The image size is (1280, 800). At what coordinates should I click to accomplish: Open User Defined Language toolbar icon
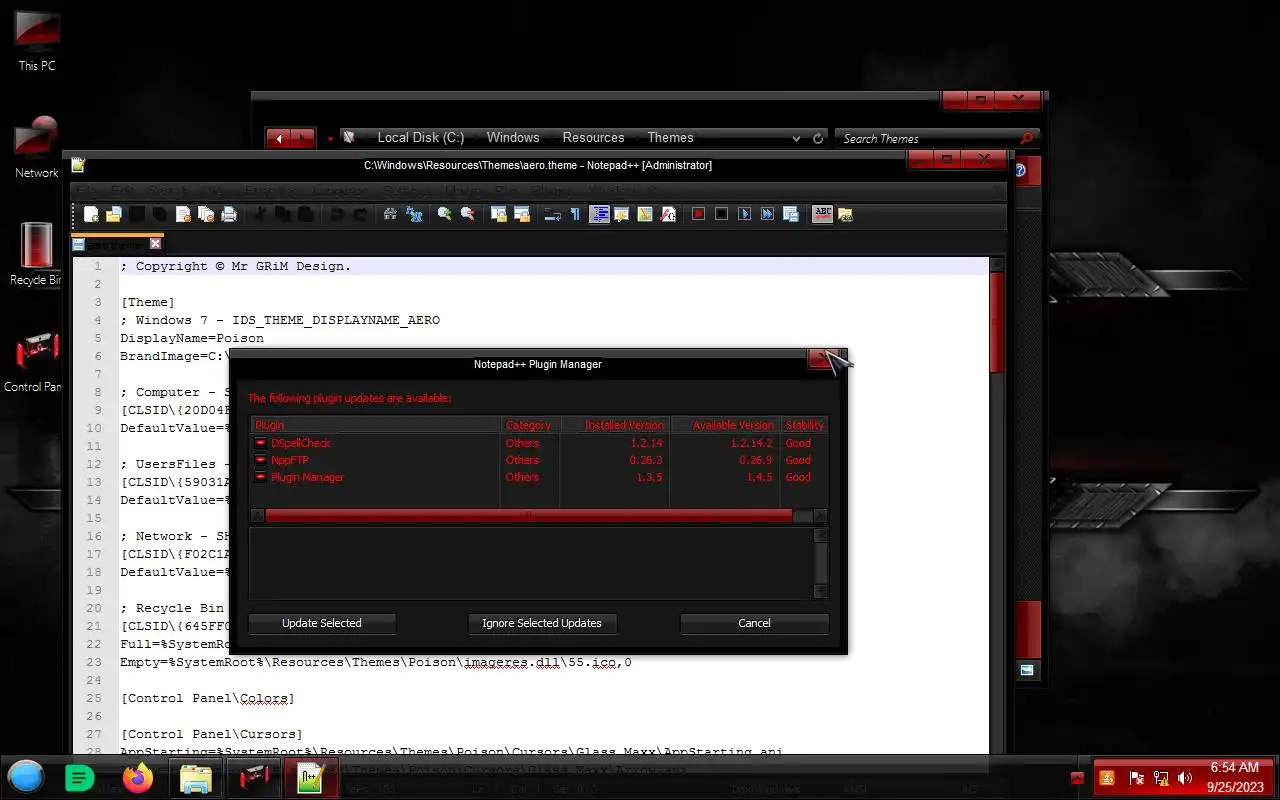(x=621, y=214)
